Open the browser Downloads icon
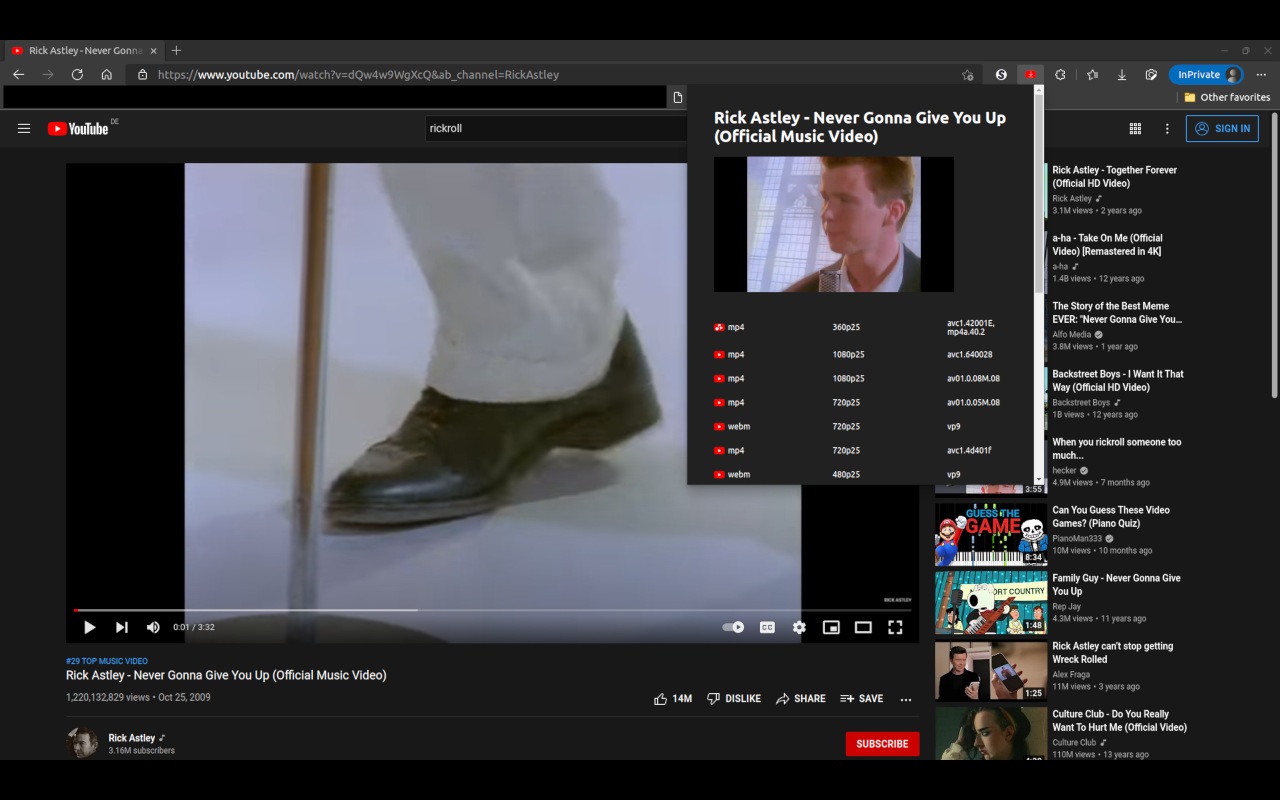 point(1122,74)
